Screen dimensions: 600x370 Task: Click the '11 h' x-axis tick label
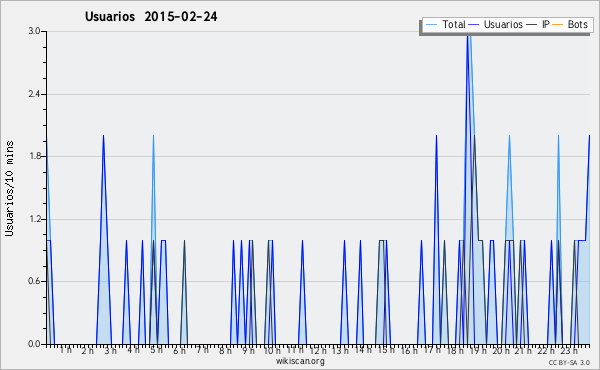295,350
